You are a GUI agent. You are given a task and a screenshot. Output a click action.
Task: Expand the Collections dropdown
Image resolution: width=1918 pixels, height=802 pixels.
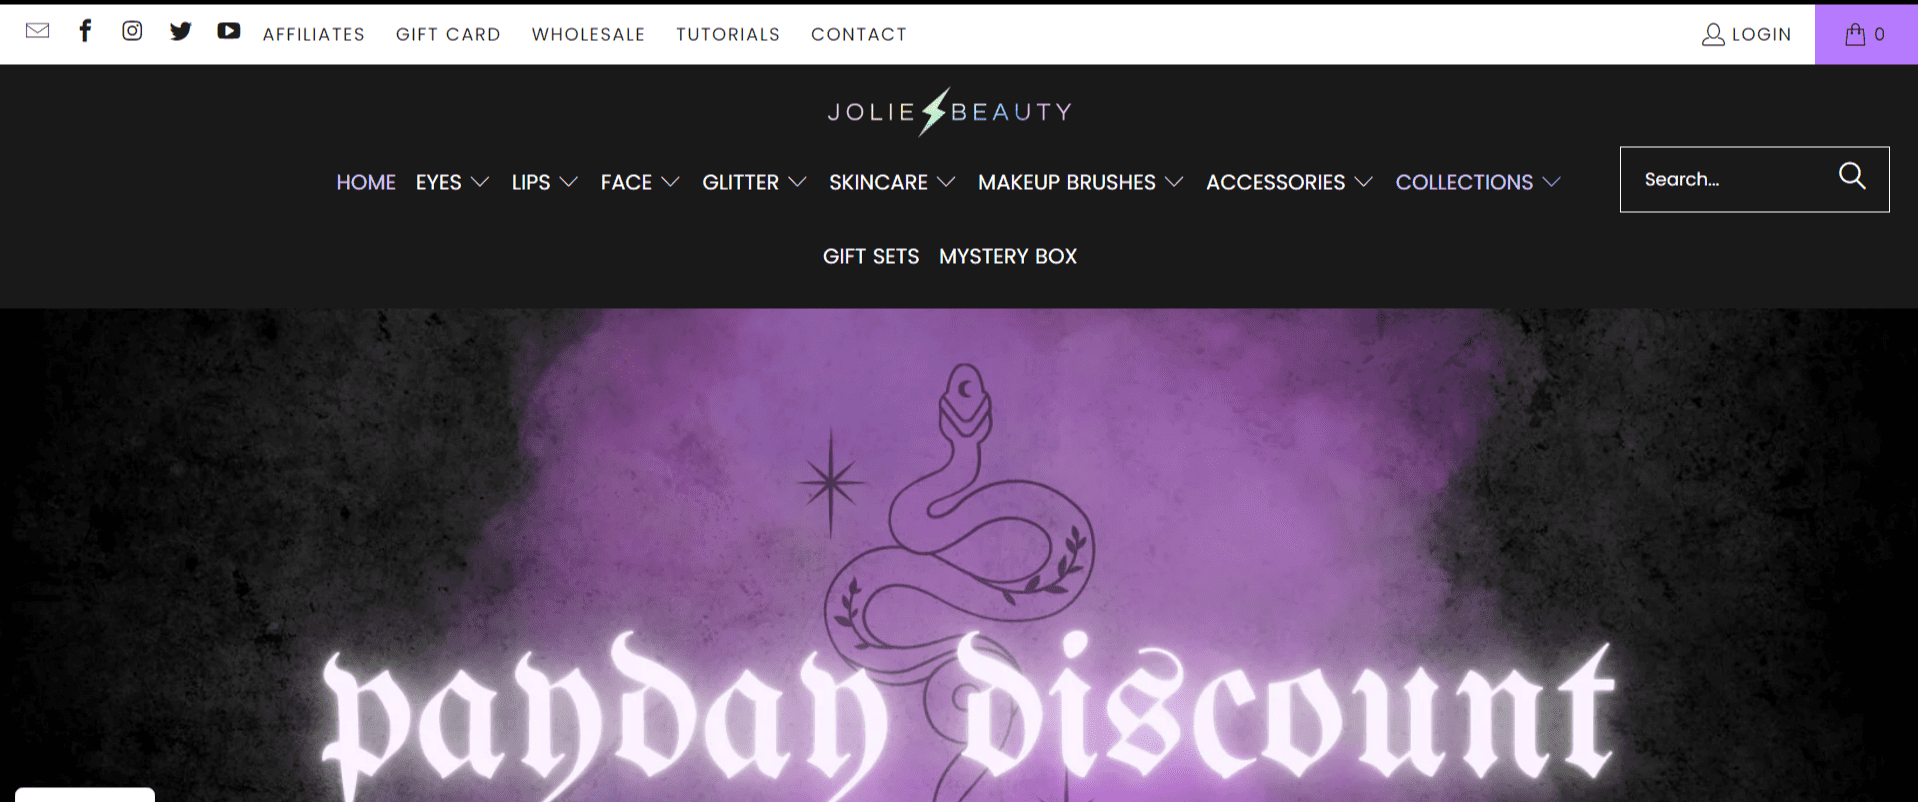tap(1478, 182)
